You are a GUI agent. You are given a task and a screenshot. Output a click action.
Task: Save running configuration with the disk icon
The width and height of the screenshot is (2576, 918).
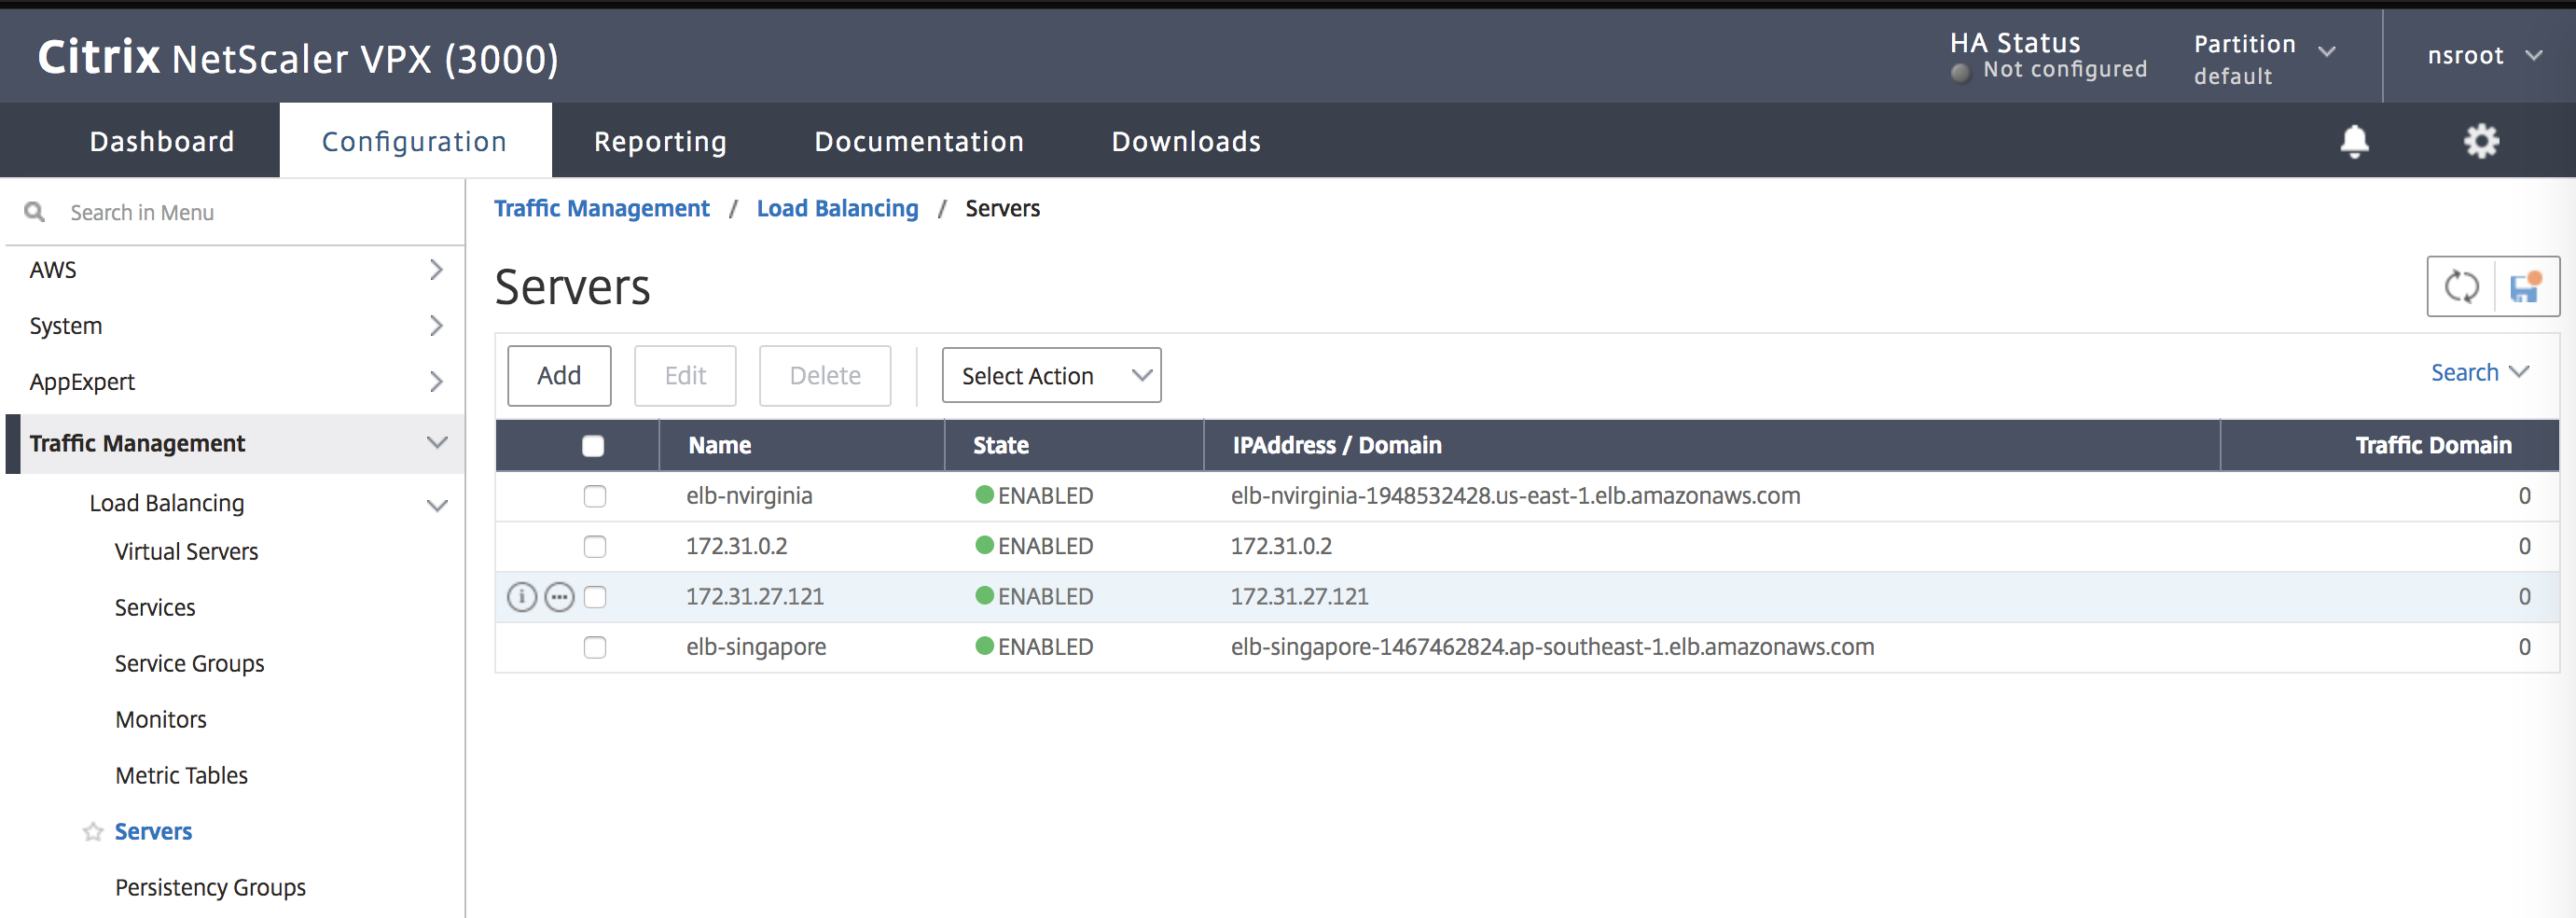[2525, 287]
